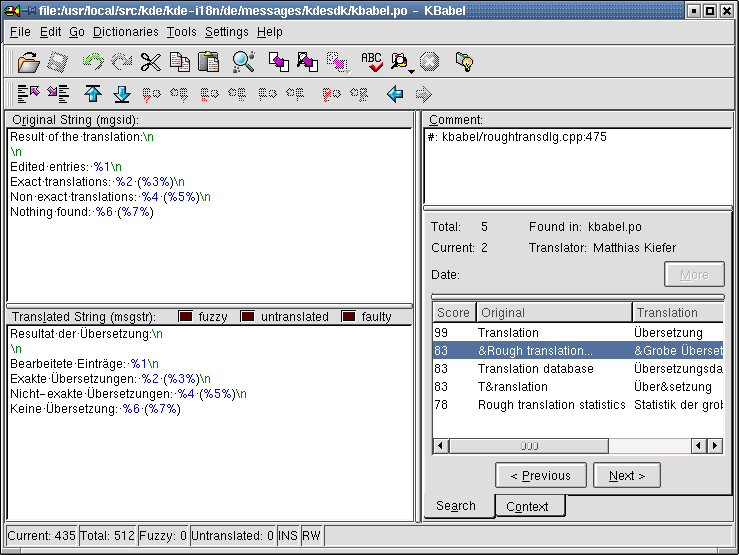This screenshot has width=739, height=555.
Task: Click the Next > button
Action: 627,475
